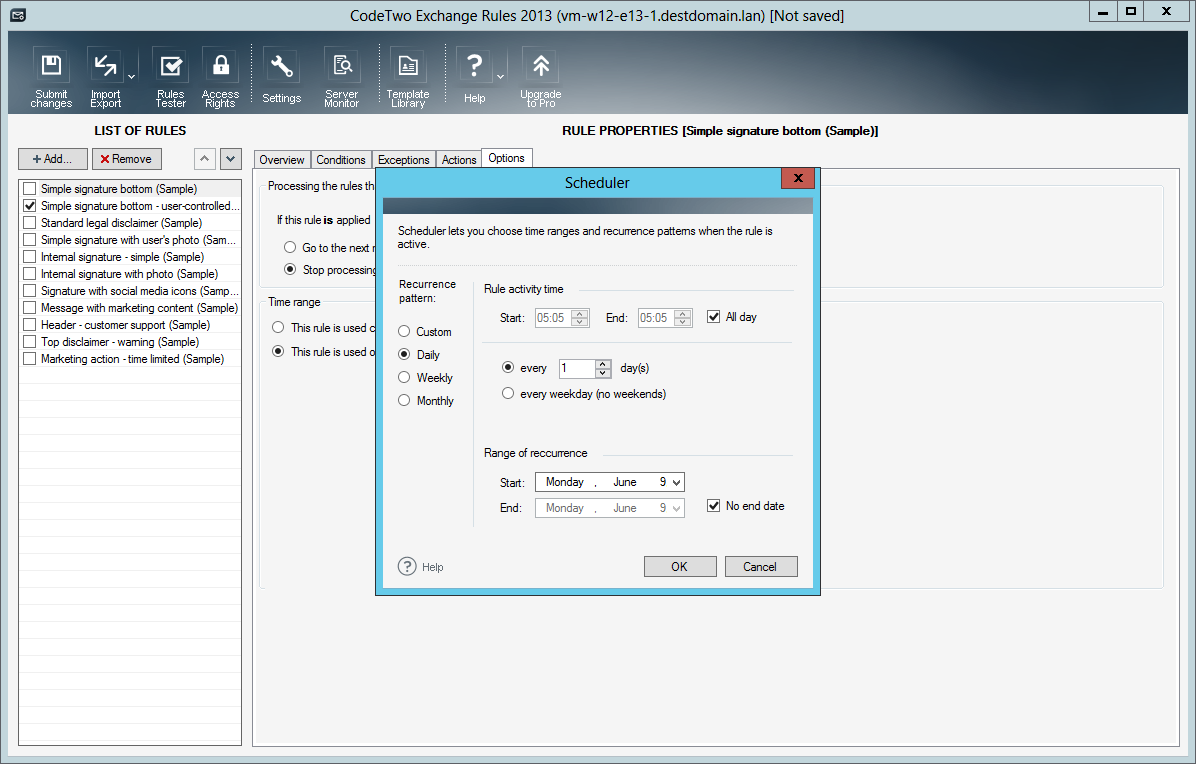Select Custom recurrence pattern

click(404, 332)
